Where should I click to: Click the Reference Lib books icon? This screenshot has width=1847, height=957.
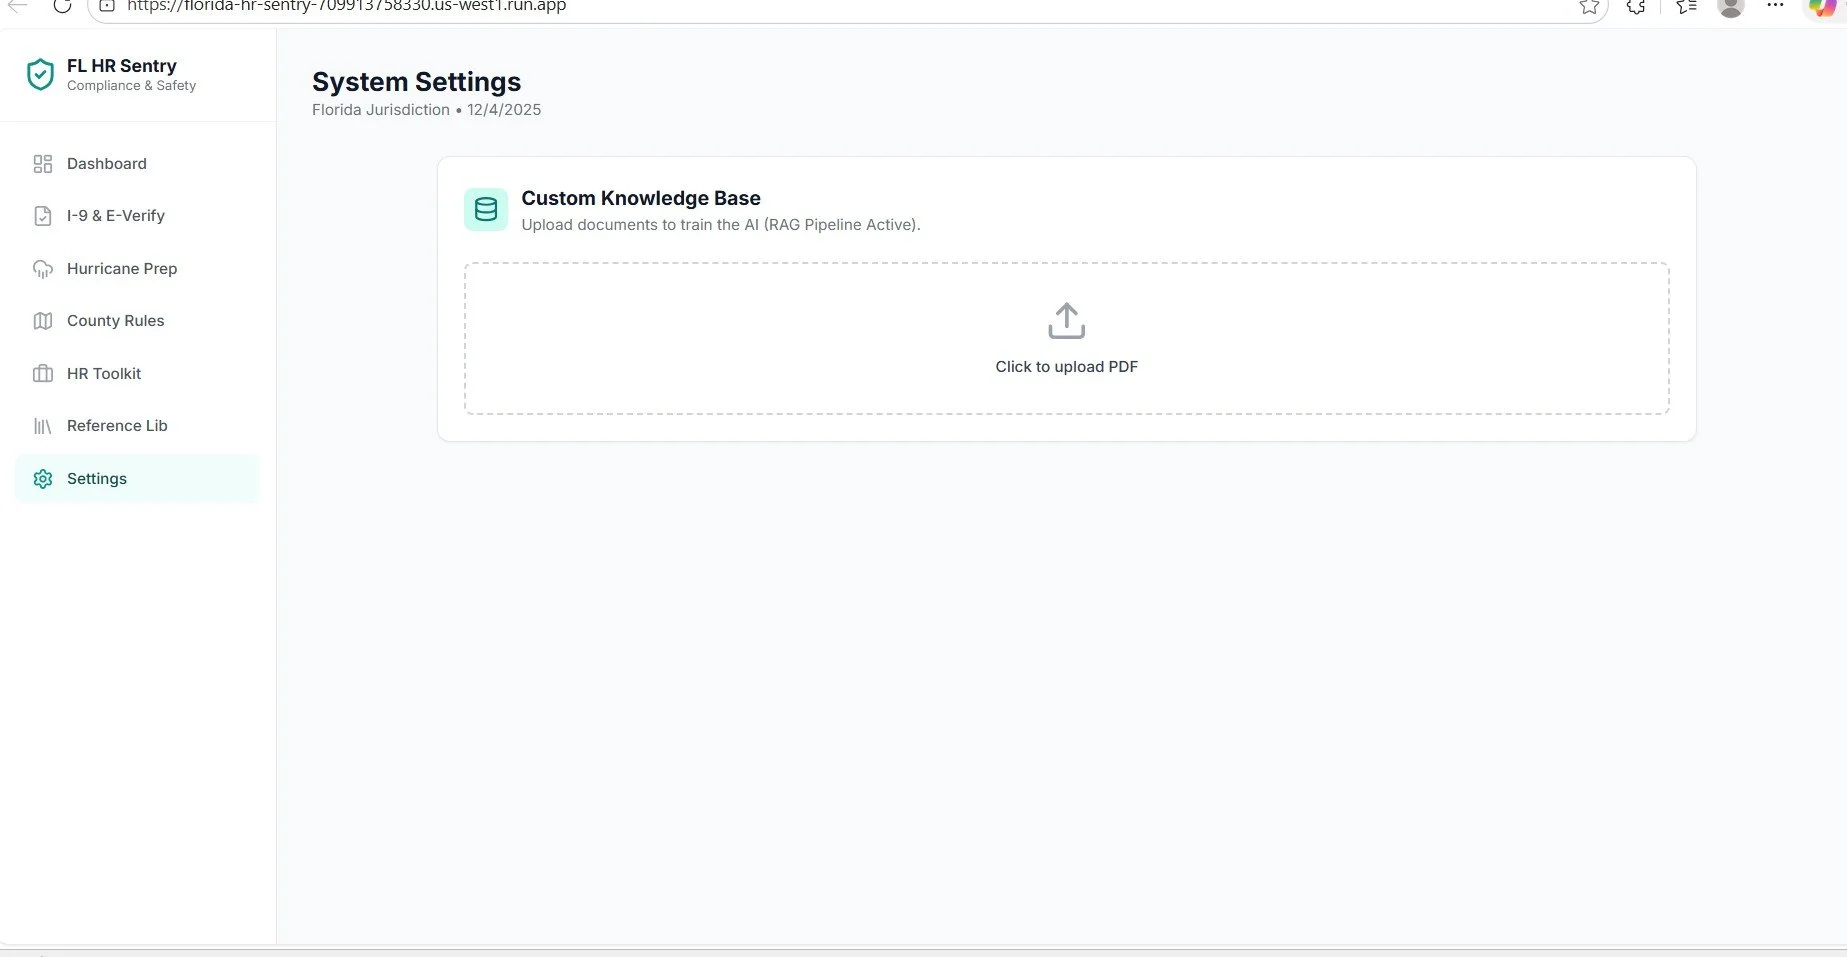(x=43, y=426)
